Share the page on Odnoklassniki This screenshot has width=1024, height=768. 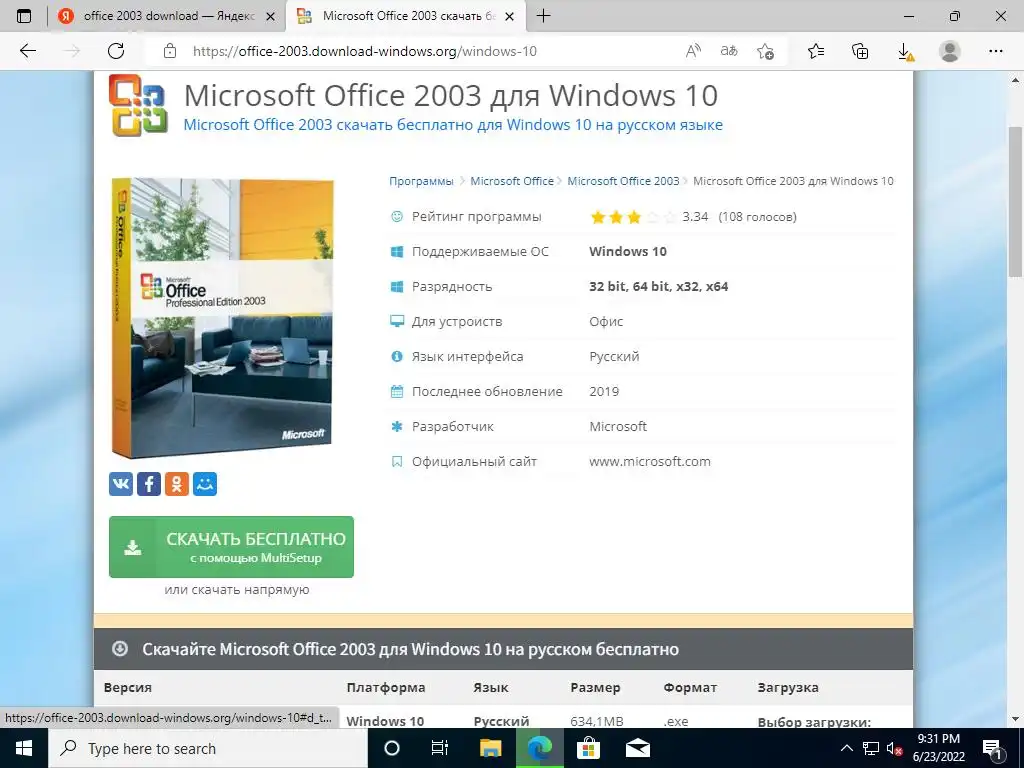pos(177,484)
